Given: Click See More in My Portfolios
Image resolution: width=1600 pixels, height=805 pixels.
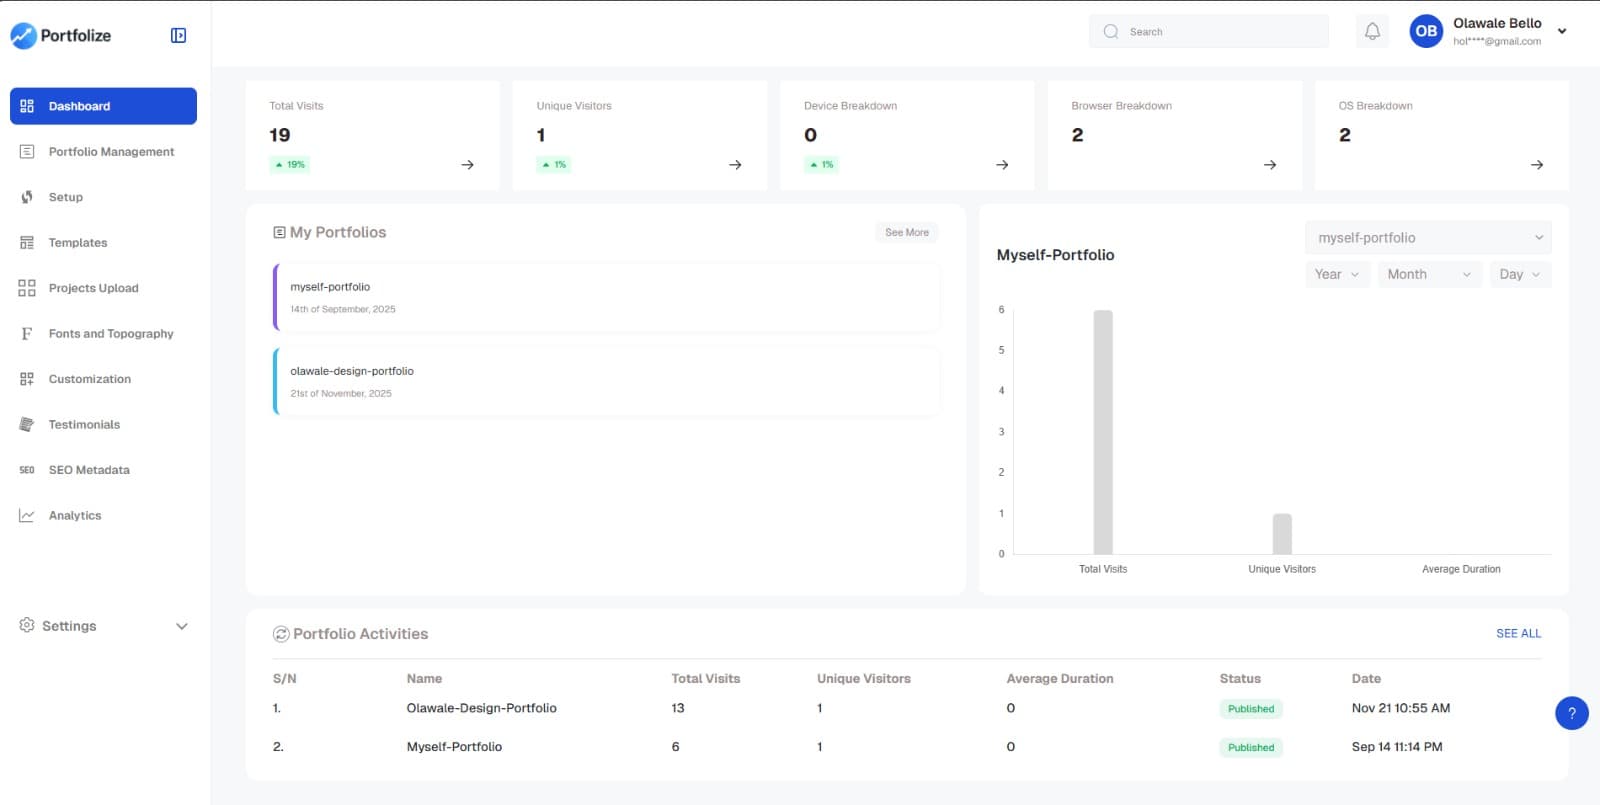Looking at the screenshot, I should [906, 233].
